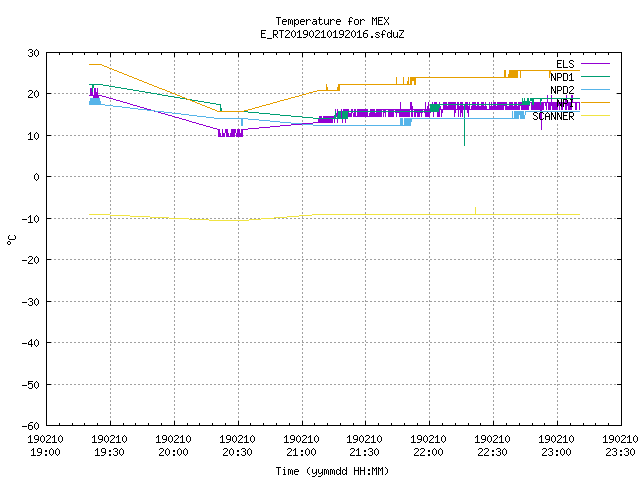Select the filename text E_RT20190210192016.sfduZ
640x480 pixels.
coord(332,34)
